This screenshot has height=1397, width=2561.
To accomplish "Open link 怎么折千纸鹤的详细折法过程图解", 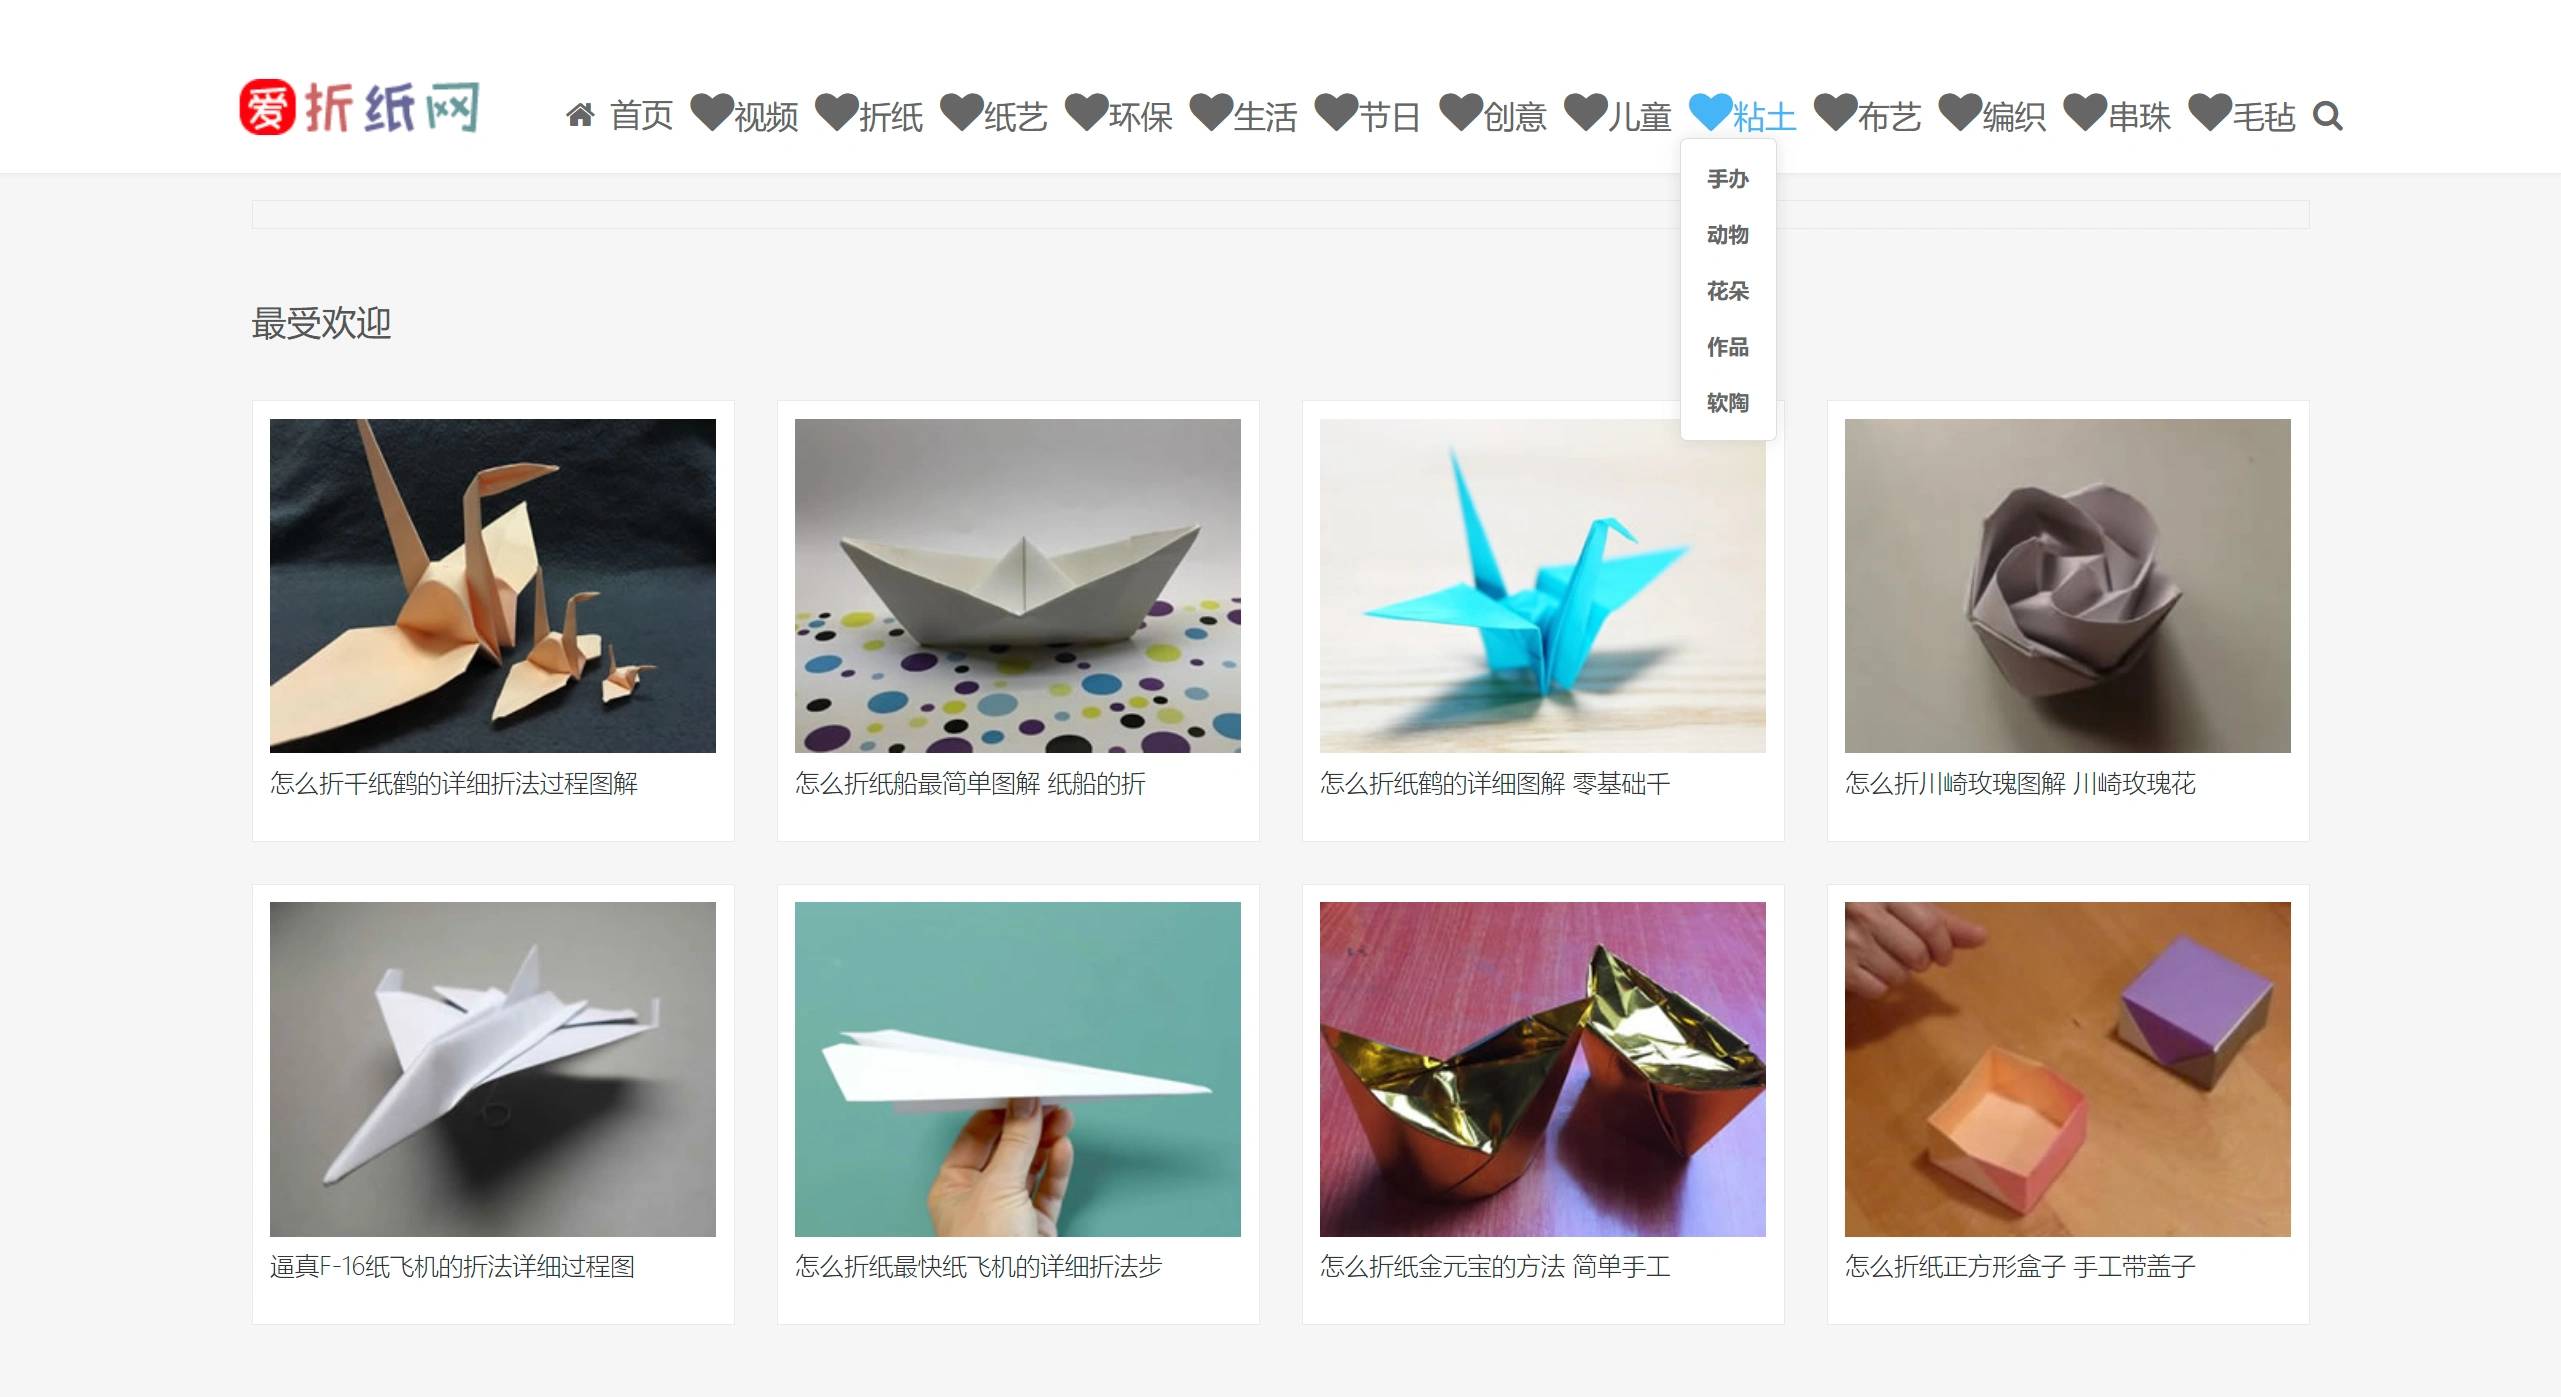I will coord(454,784).
